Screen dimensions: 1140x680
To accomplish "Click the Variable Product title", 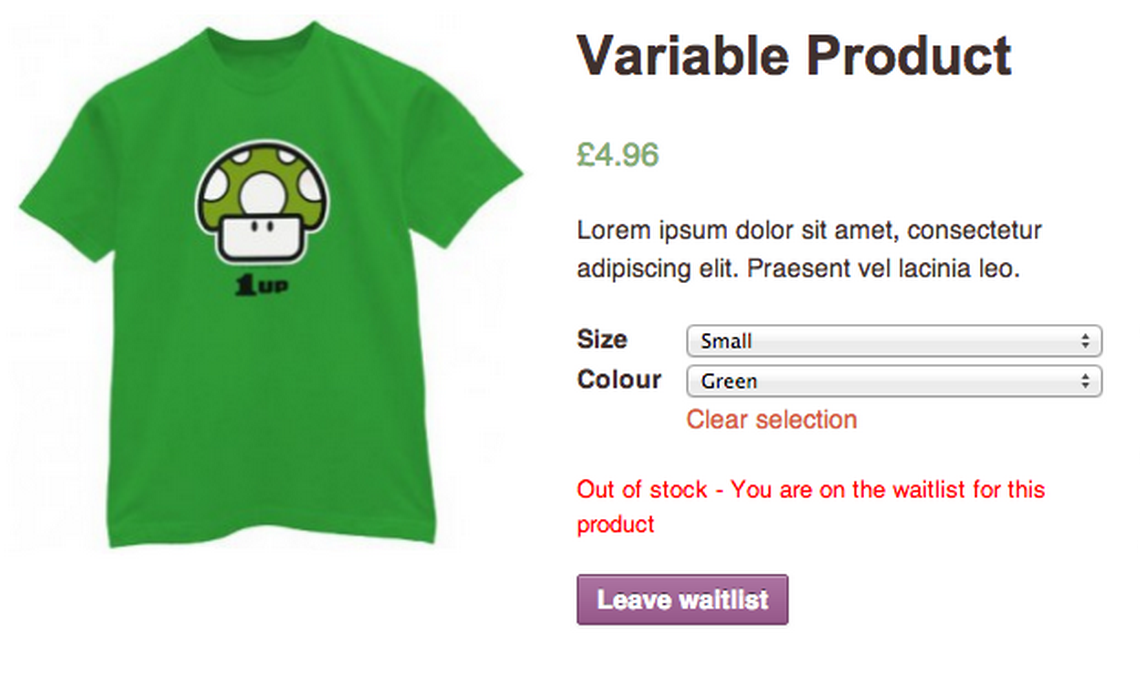I will pos(794,55).
